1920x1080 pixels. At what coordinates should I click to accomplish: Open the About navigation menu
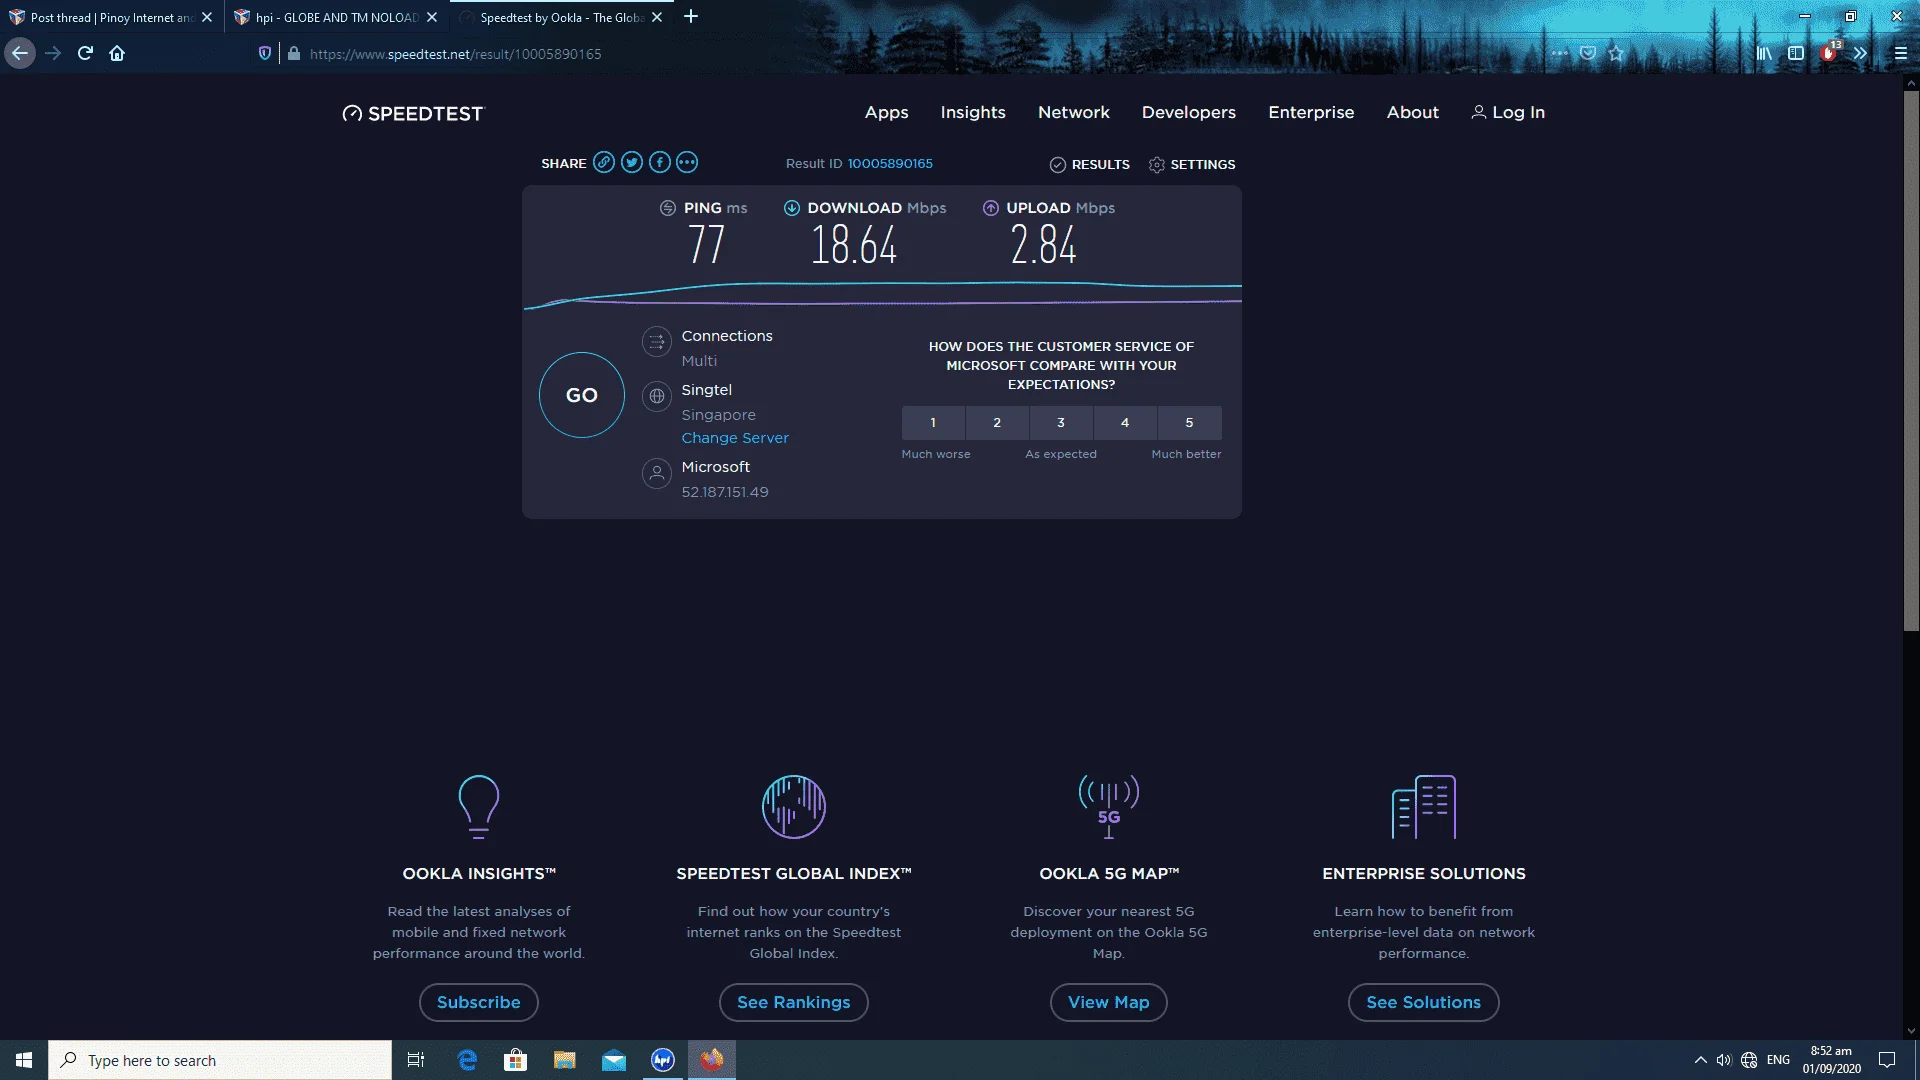point(1413,113)
